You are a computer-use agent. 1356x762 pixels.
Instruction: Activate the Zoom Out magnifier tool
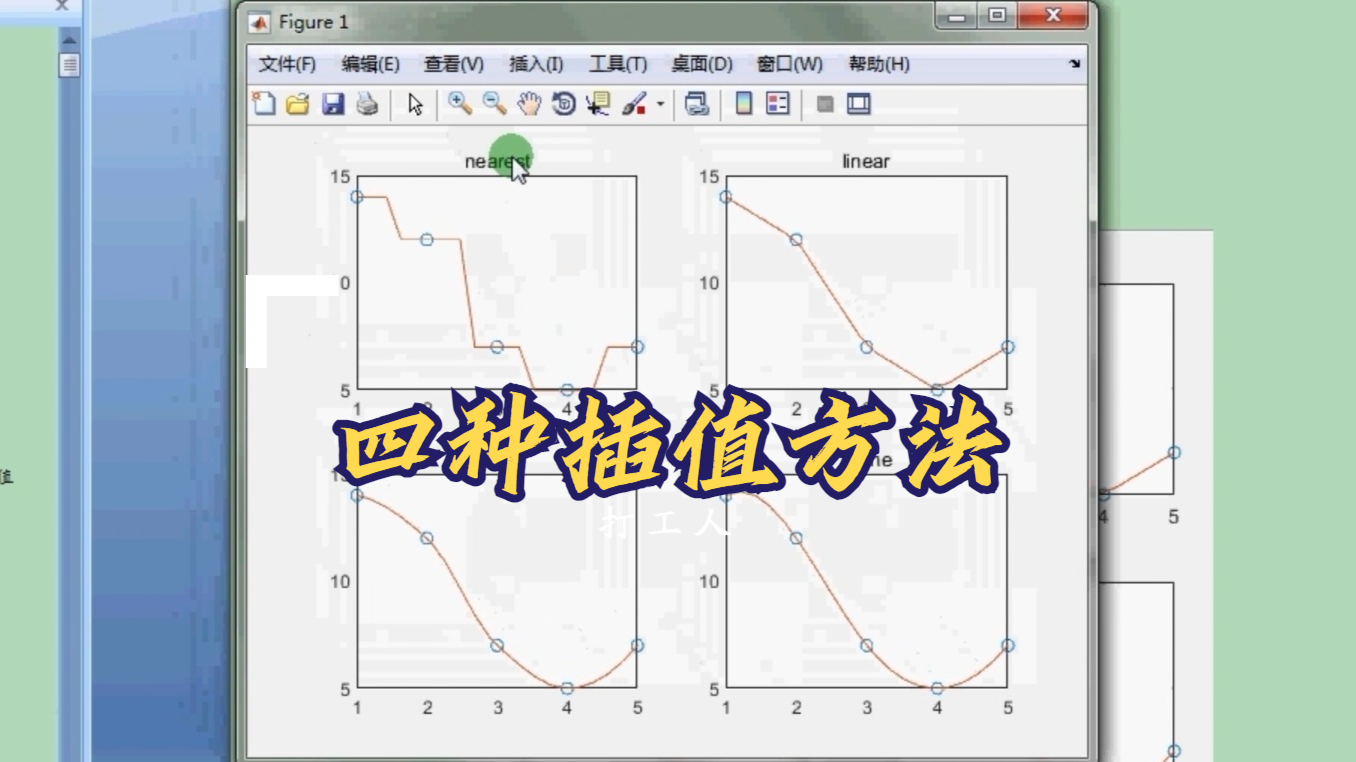click(x=494, y=103)
